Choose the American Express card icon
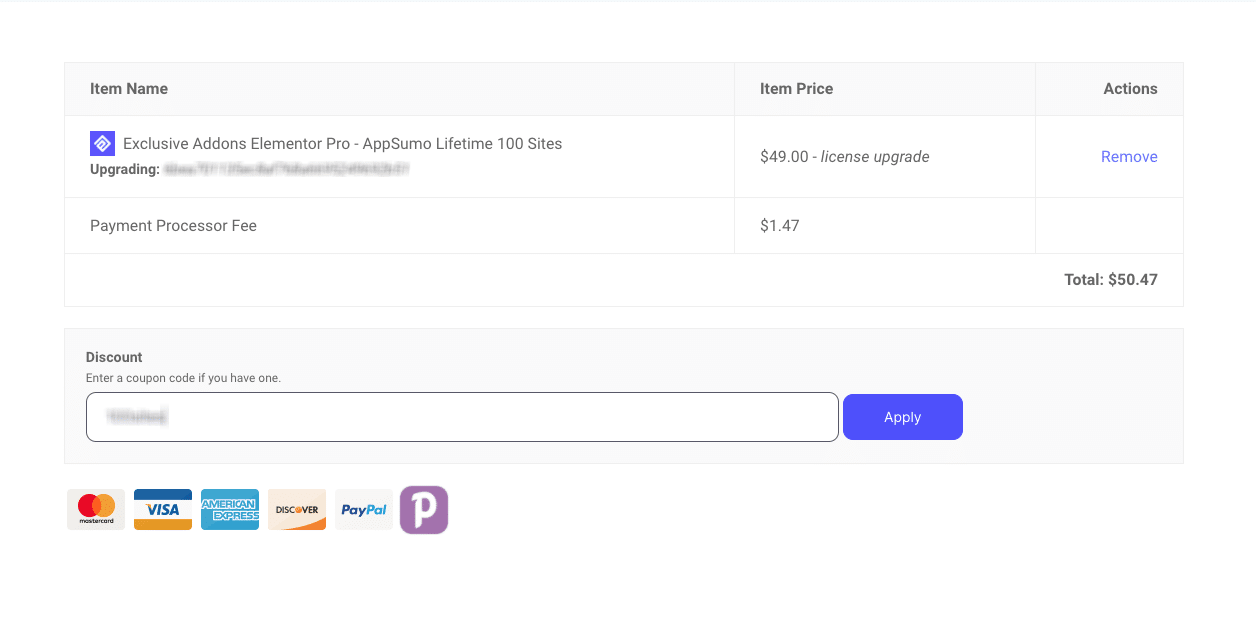The image size is (1256, 628). (x=230, y=510)
